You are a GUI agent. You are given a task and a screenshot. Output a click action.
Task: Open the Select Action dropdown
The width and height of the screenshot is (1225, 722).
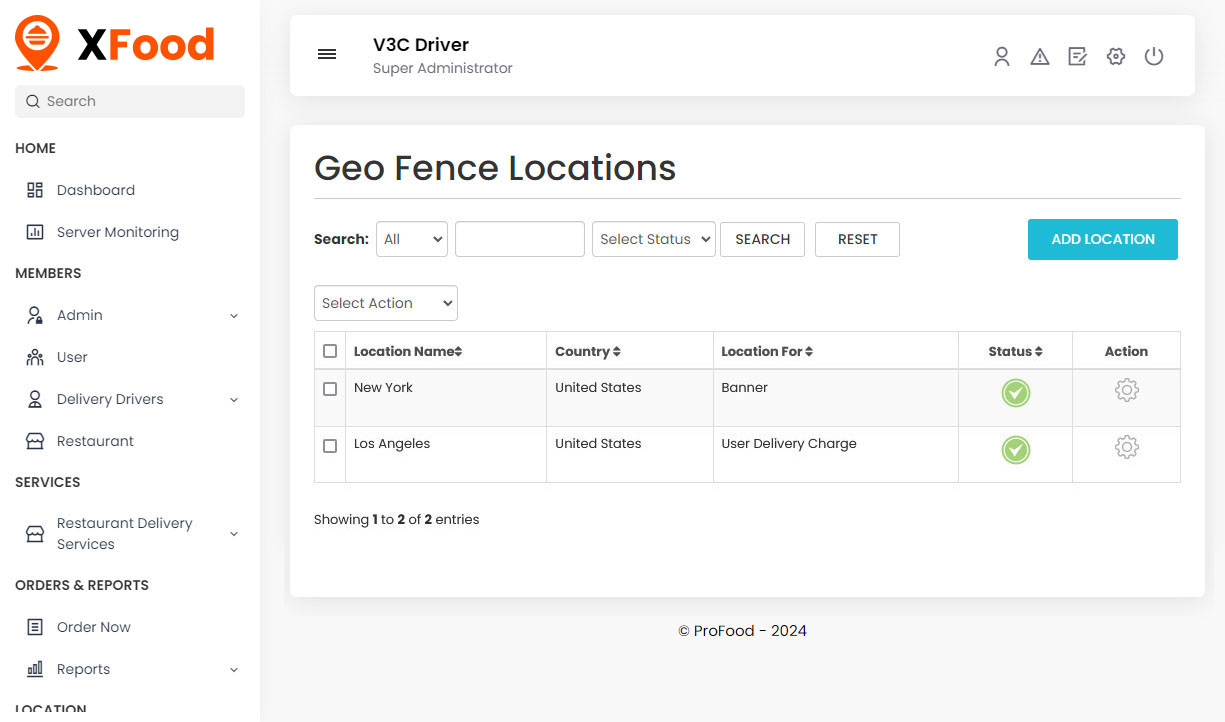tap(385, 303)
